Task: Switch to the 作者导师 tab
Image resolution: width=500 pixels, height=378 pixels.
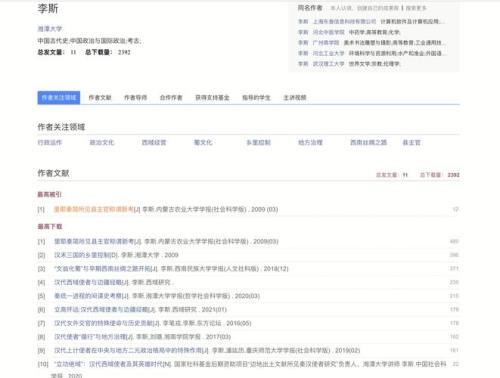Action: [135, 98]
